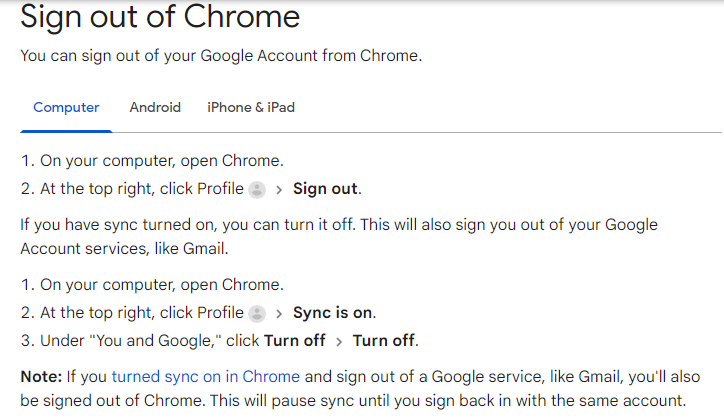This screenshot has width=724, height=418.
Task: Click the bold 'Sign out.' text
Action: tap(327, 189)
